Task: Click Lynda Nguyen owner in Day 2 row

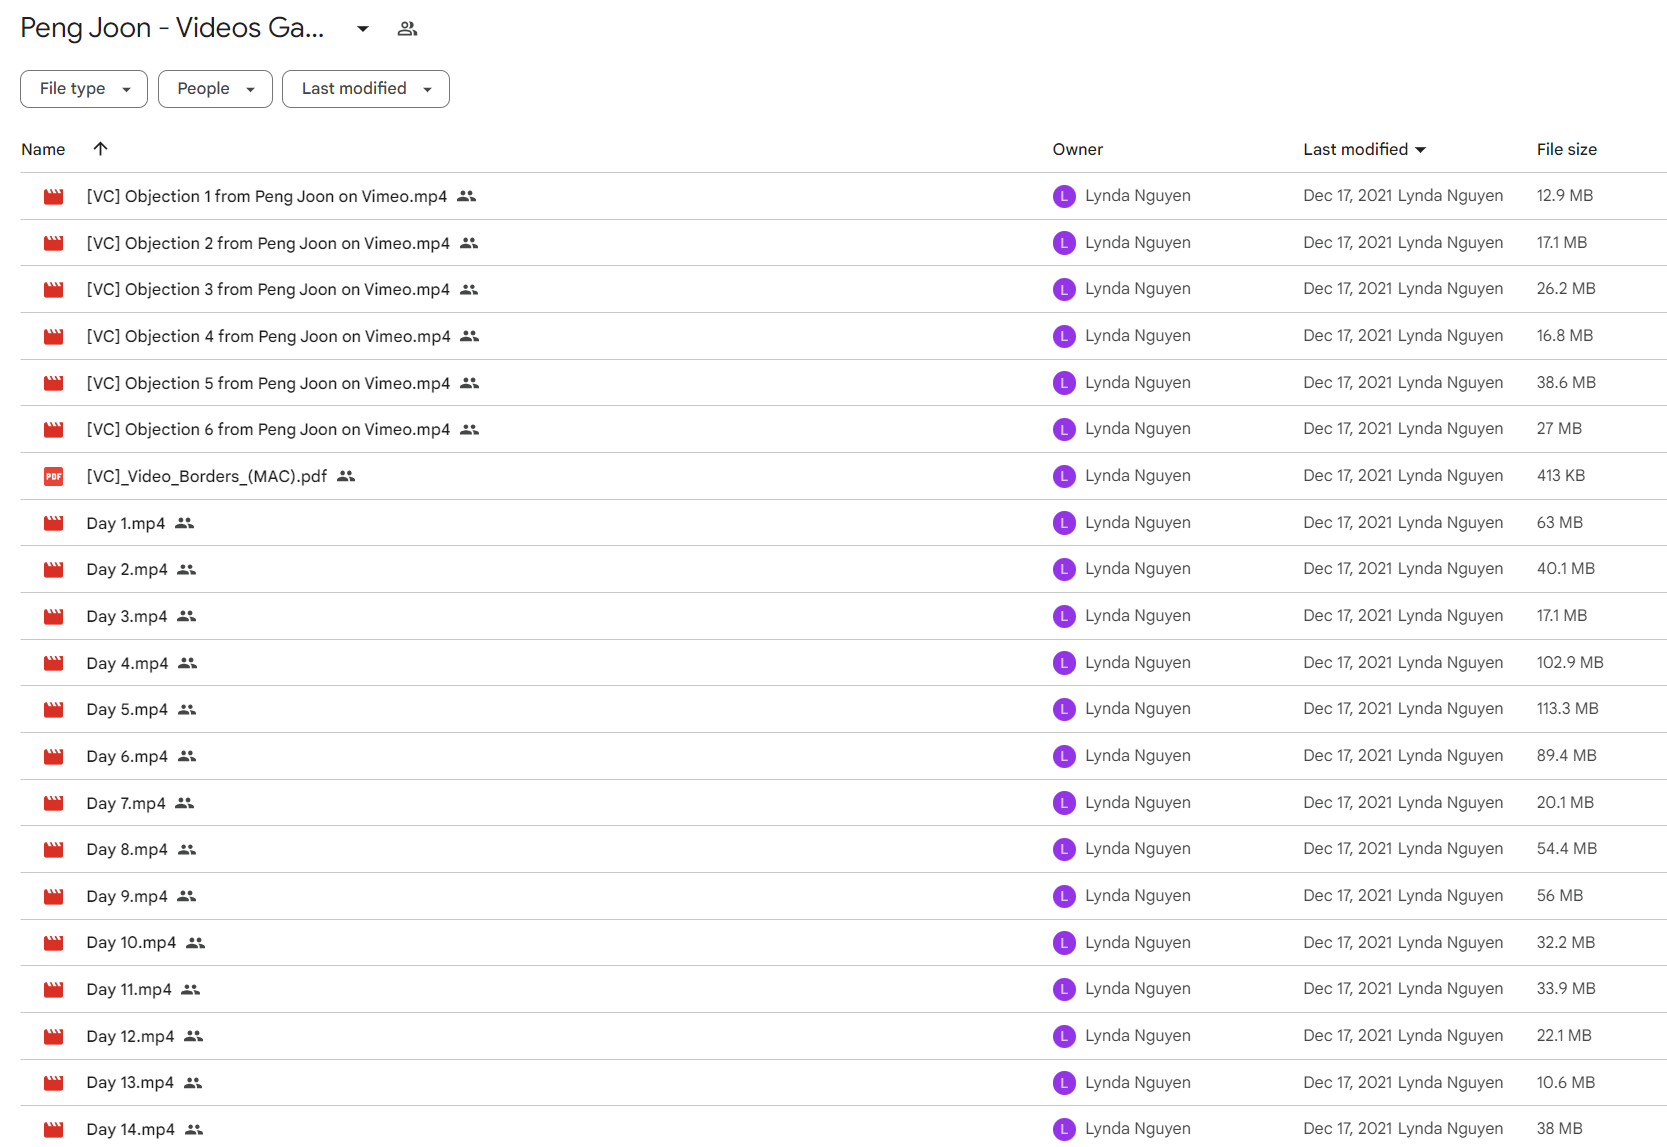Action: (1138, 569)
